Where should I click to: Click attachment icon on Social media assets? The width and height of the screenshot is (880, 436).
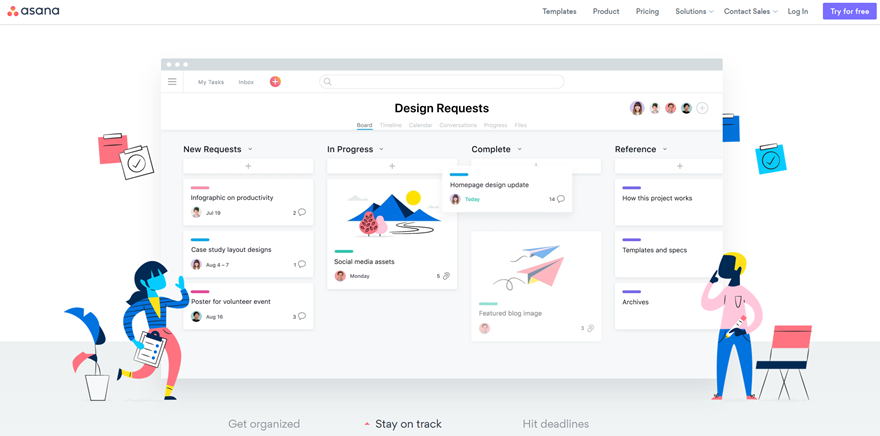click(447, 276)
